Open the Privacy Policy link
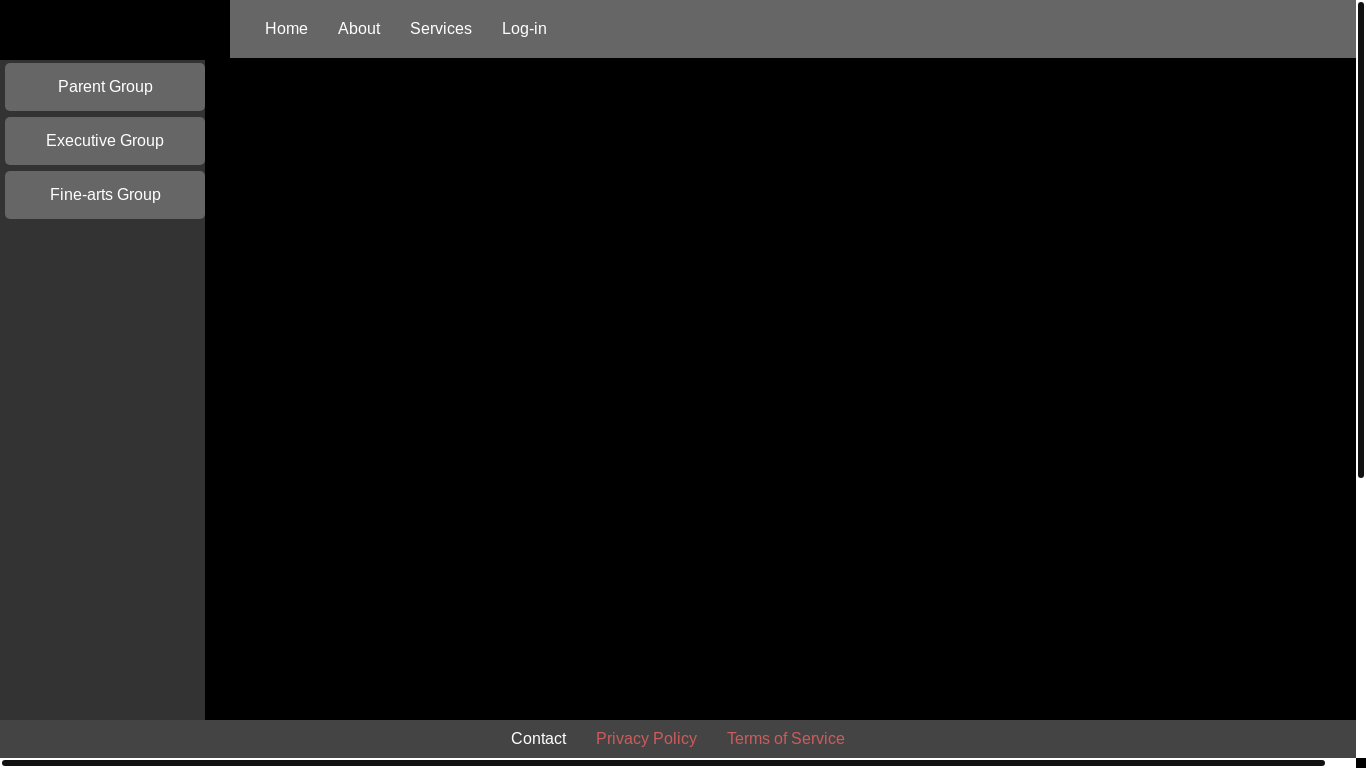This screenshot has height=768, width=1366. 646,739
